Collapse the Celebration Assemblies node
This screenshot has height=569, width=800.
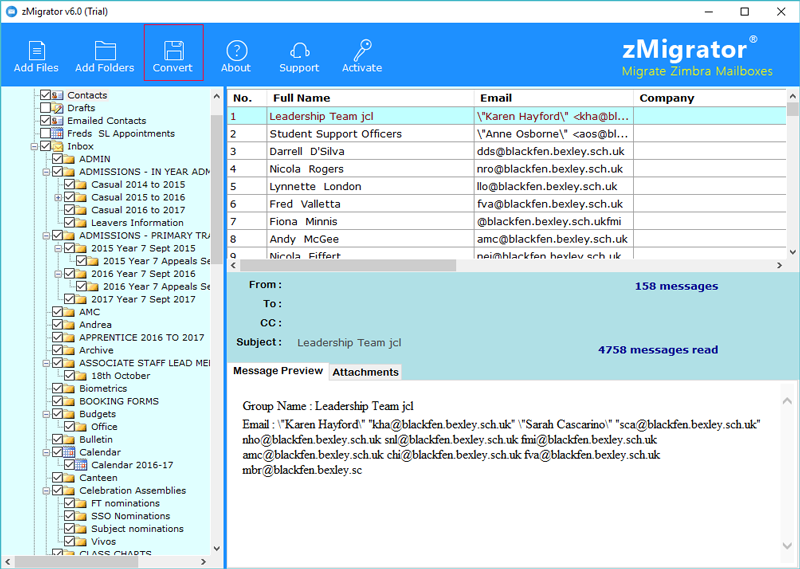46,491
